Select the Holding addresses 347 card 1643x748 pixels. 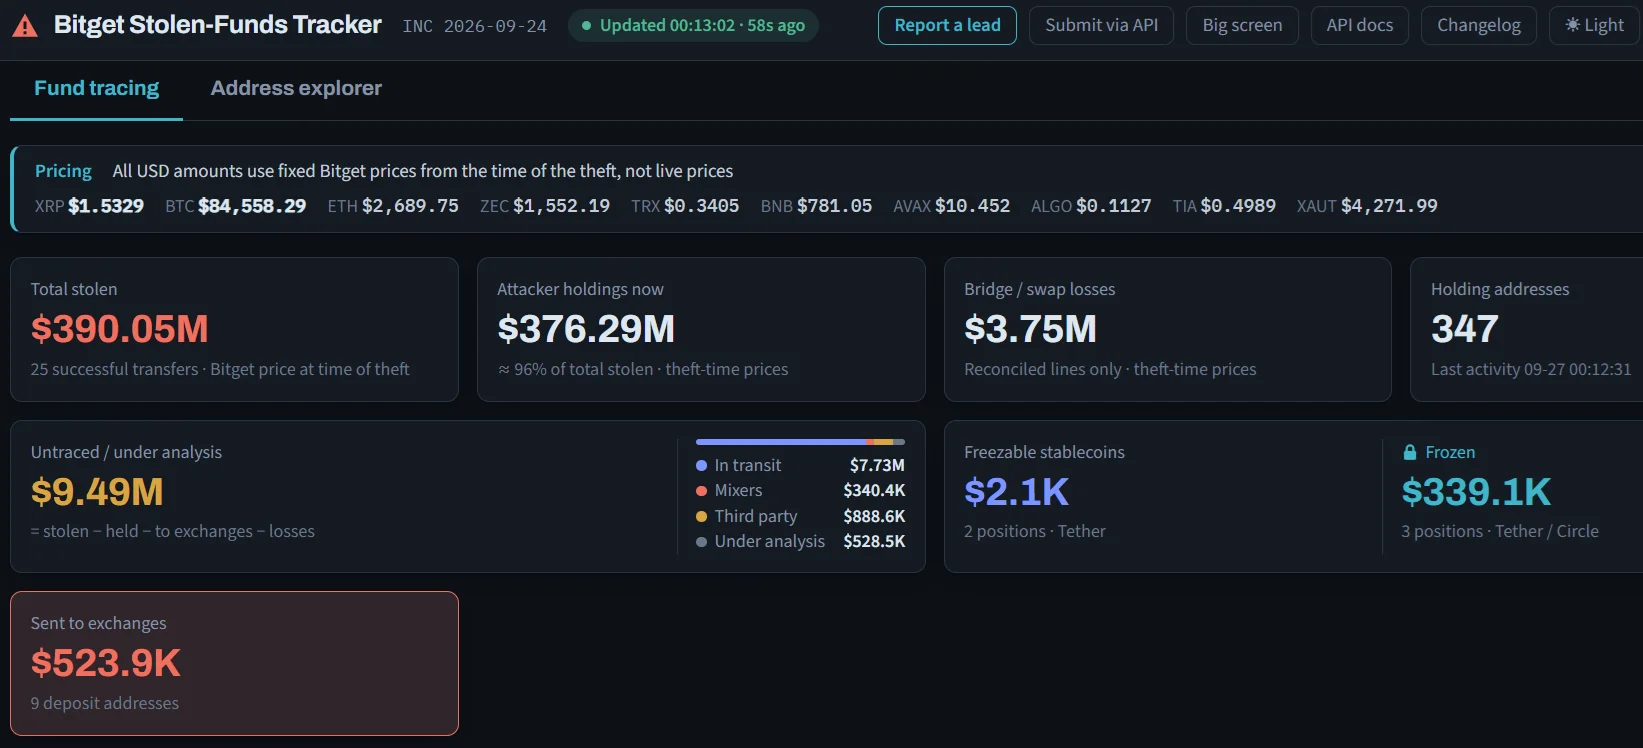(x=1526, y=329)
